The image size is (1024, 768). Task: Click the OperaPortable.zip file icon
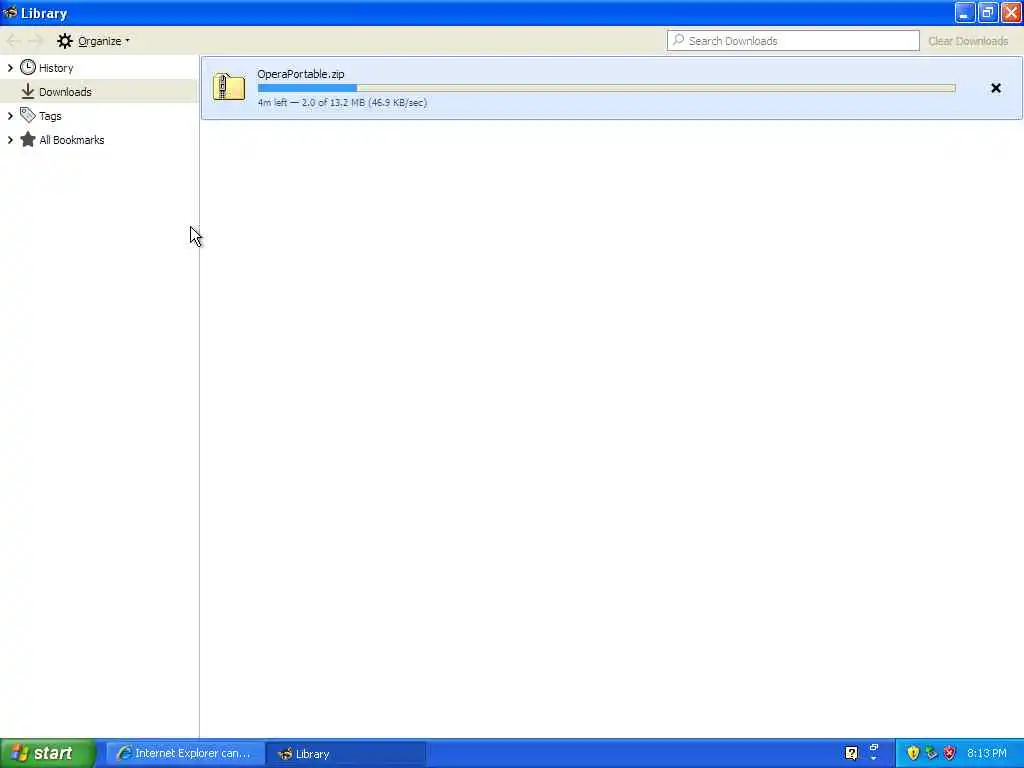point(229,87)
